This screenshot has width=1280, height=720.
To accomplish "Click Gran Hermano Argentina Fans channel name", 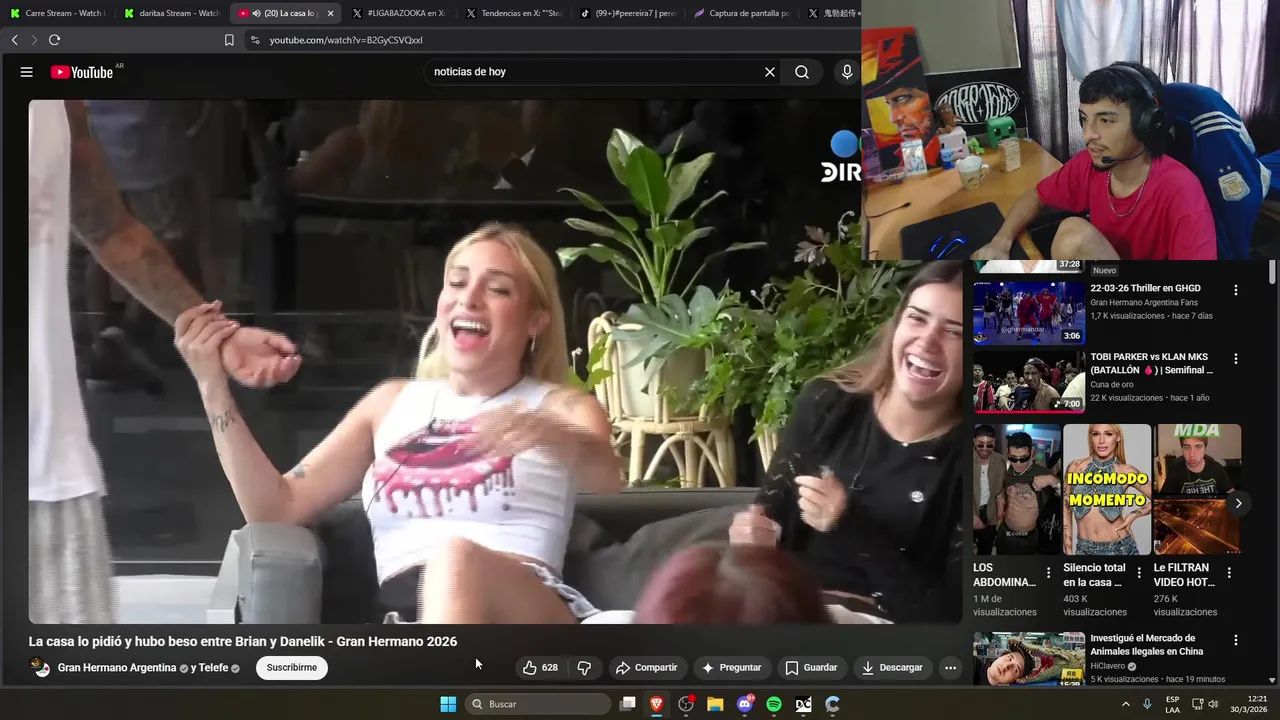I will (x=1144, y=302).
